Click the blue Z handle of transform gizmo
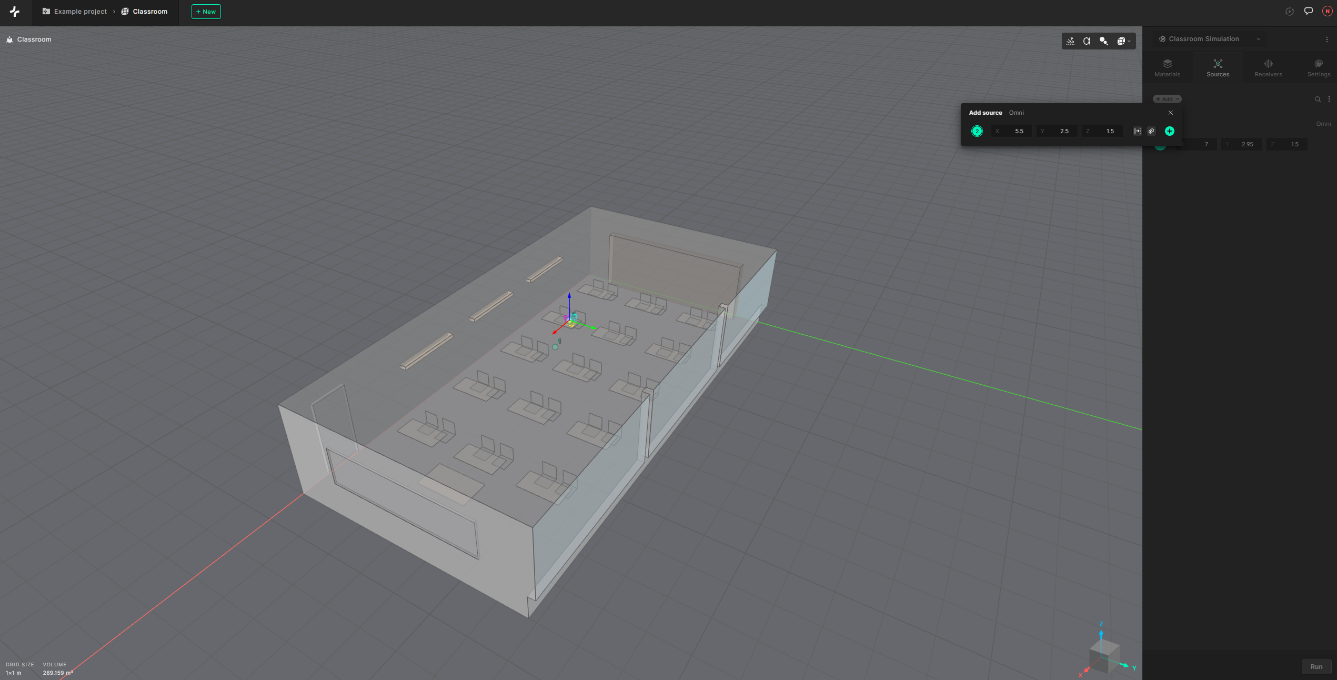Screen dimensions: 1337x680 click(569, 299)
